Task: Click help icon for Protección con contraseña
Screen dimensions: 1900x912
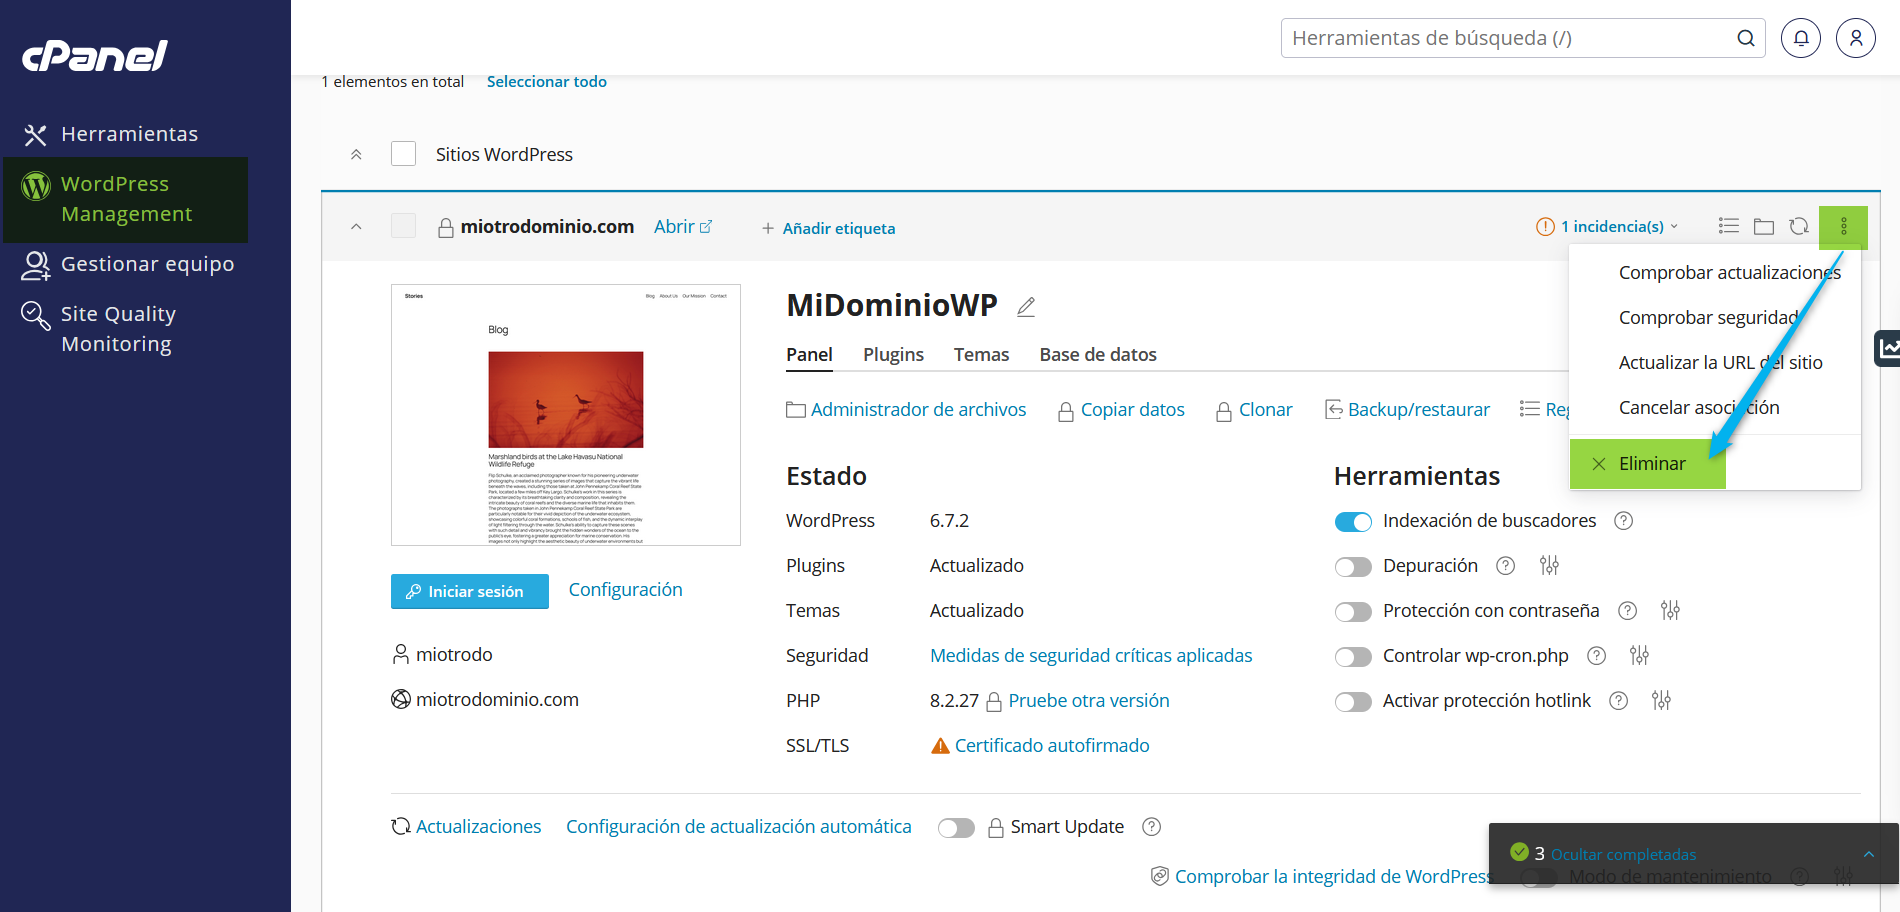Action: (x=1628, y=611)
